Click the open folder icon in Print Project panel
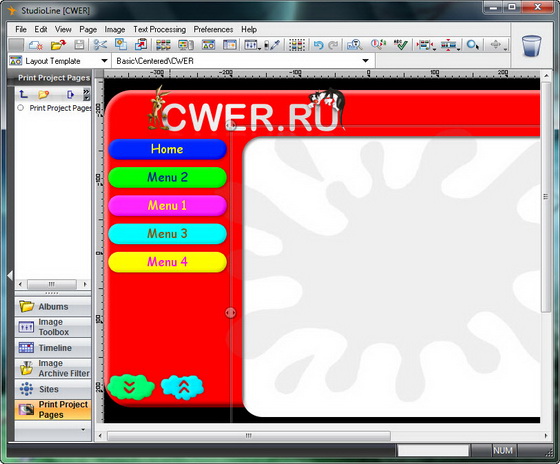The image size is (560, 464). coord(43,94)
